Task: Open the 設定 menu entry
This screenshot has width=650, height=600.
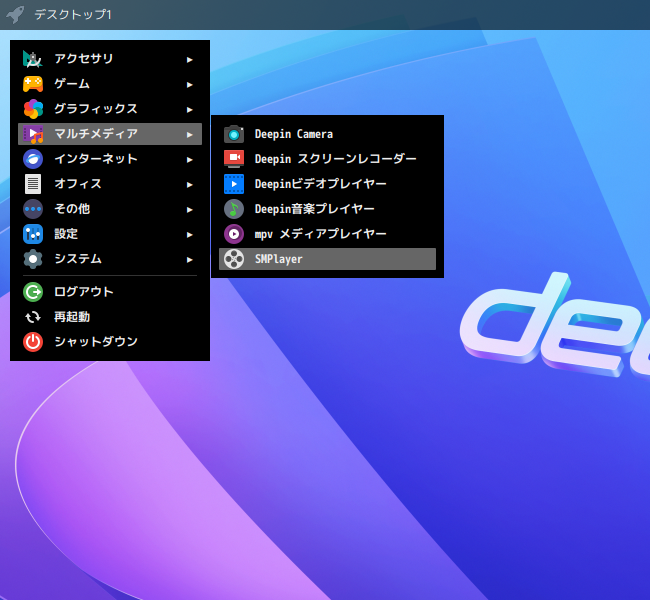Action: (x=110, y=234)
